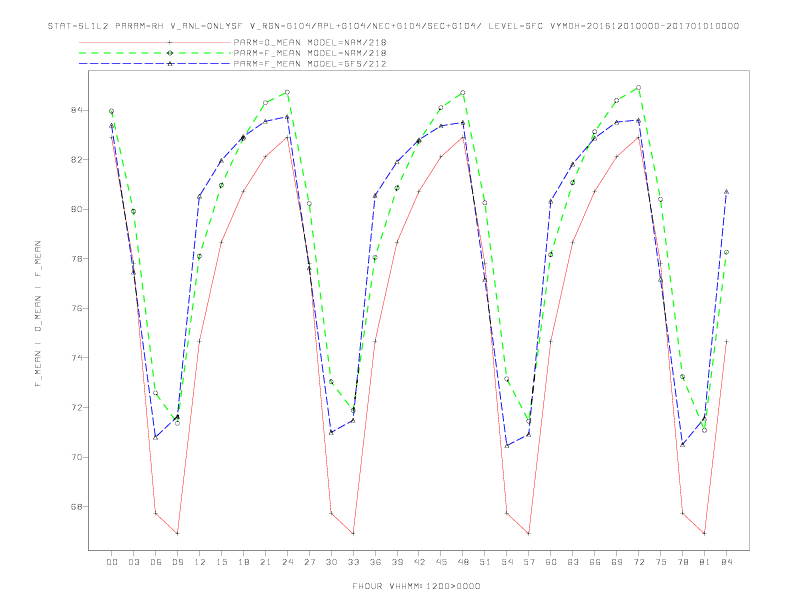Click y-axis tick label 84
Screen dimensions: 792x612
tap(75, 110)
